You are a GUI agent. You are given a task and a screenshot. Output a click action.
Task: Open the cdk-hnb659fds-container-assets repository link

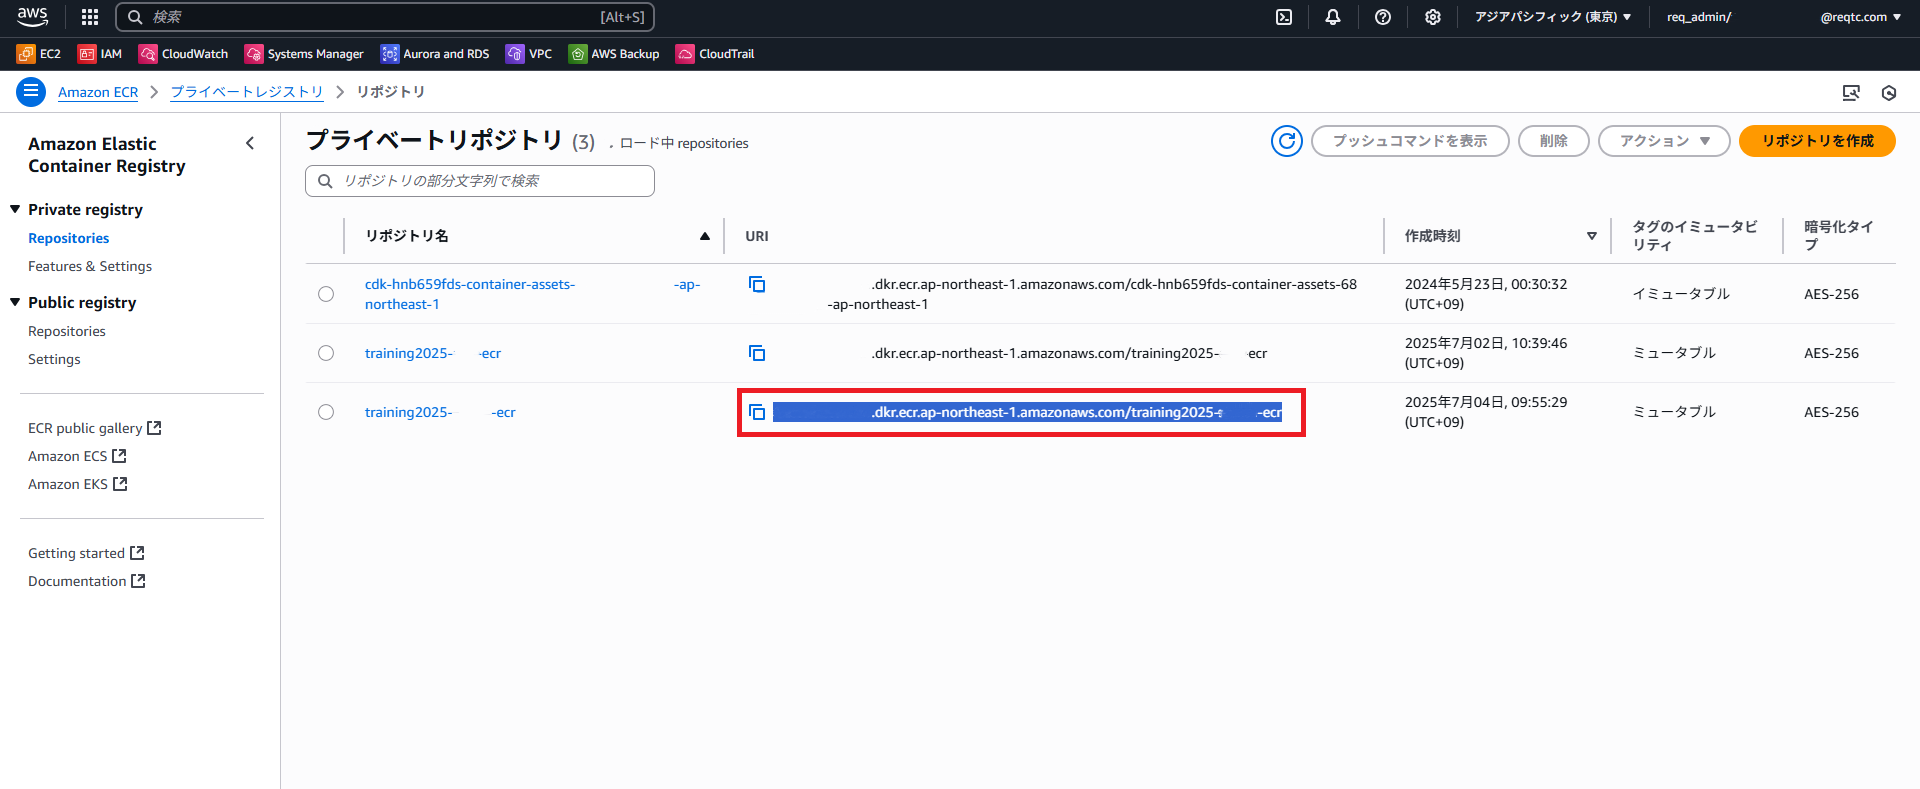pyautogui.click(x=532, y=294)
